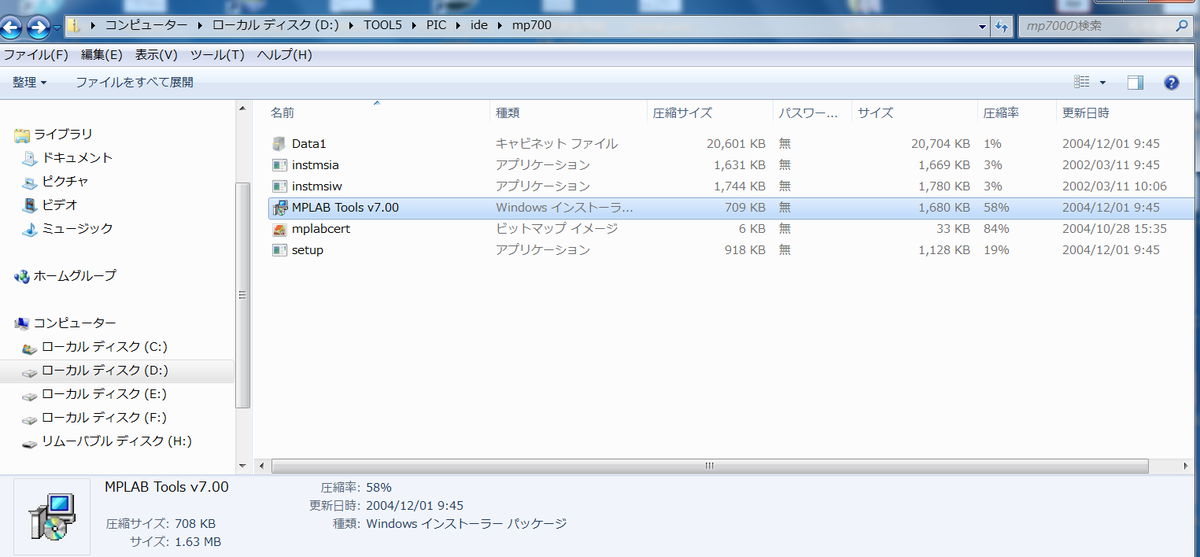
Task: Click the change view icon
Action: [x=1082, y=82]
